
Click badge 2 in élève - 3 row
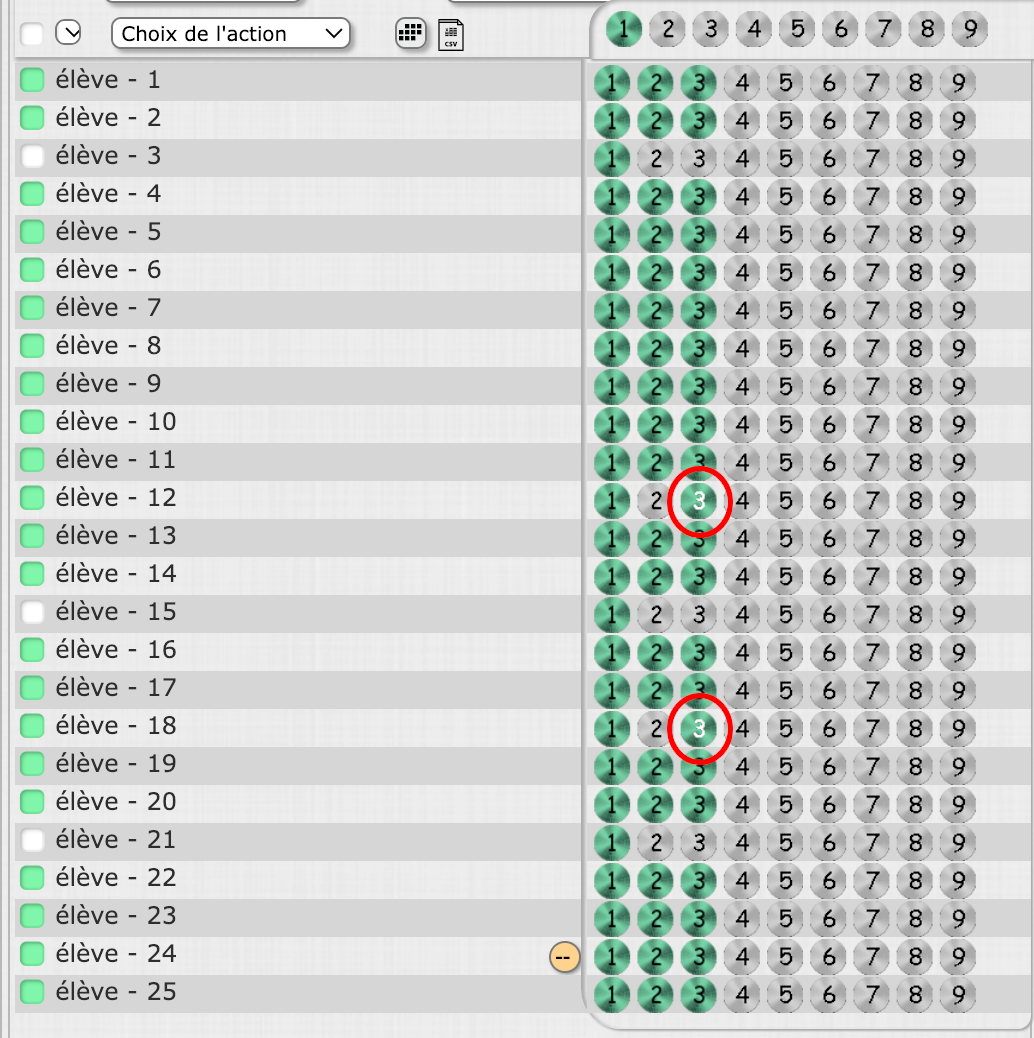click(655, 159)
